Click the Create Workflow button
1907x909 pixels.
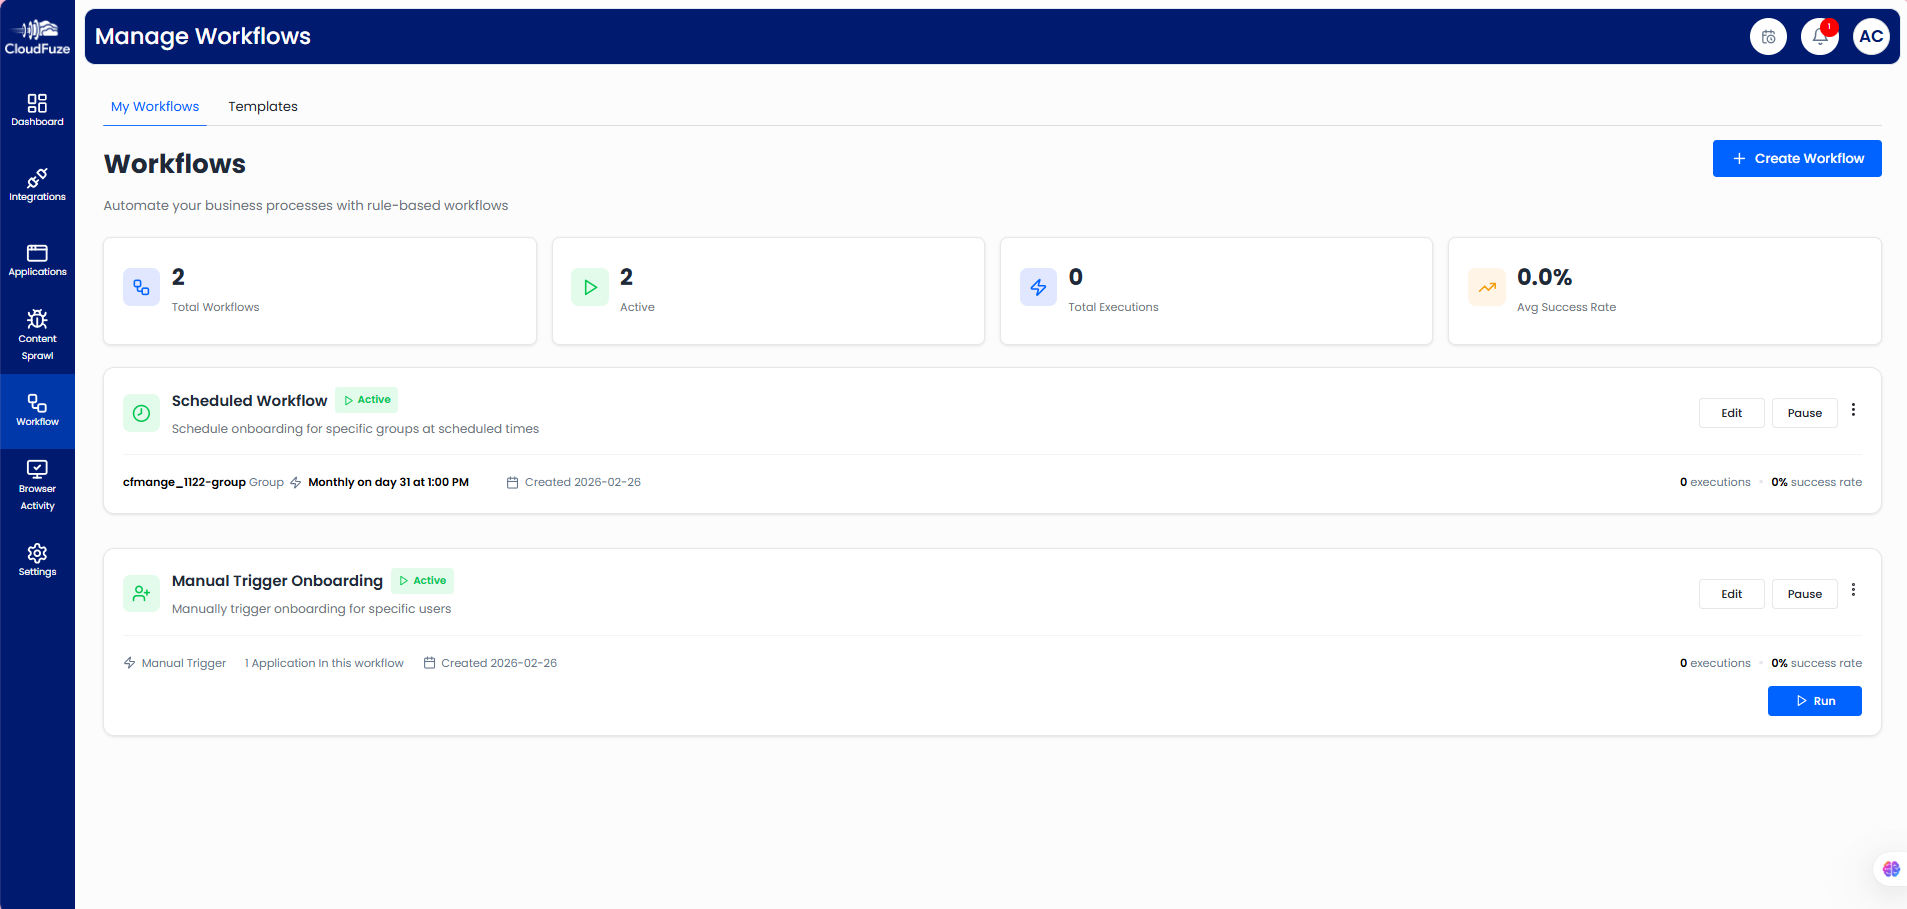pyautogui.click(x=1795, y=158)
